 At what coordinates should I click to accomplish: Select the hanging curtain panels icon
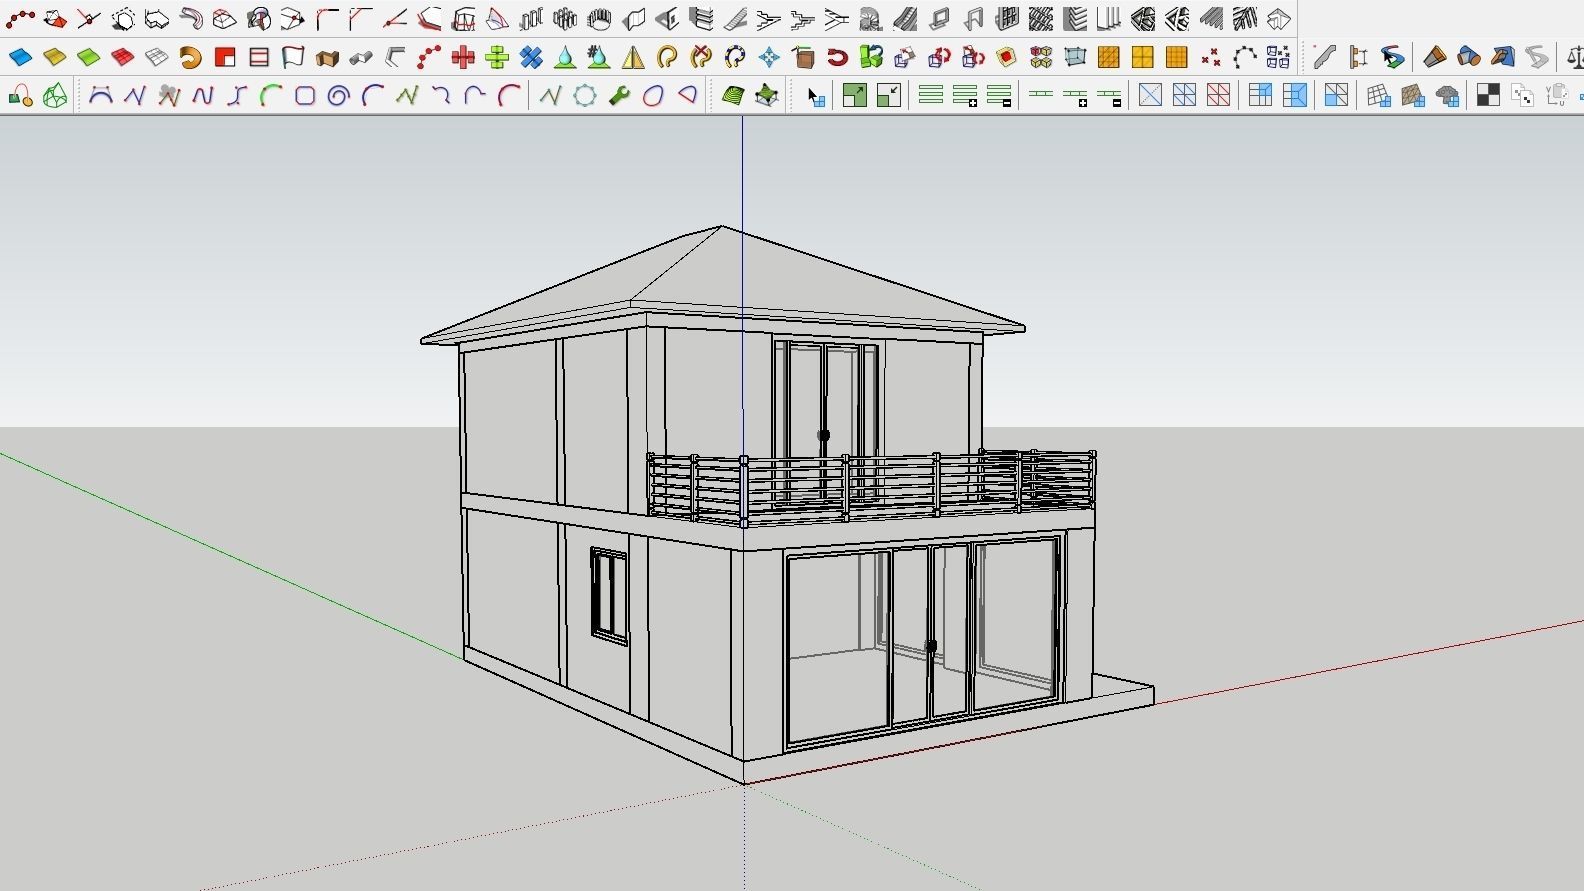click(x=1109, y=19)
